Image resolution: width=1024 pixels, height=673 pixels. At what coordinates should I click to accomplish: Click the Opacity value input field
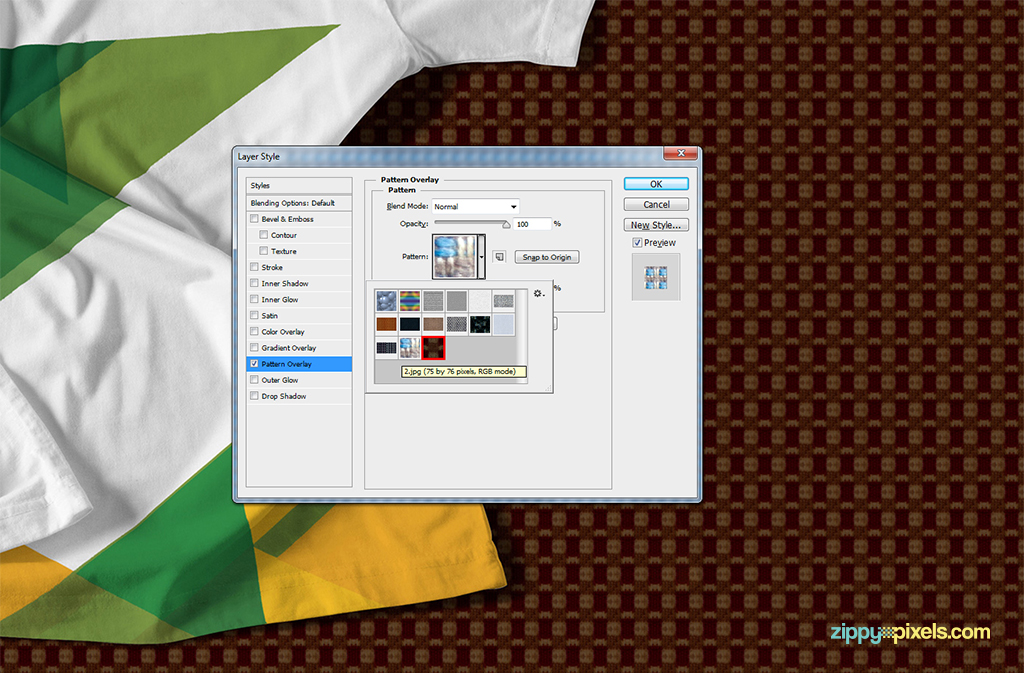[533, 224]
